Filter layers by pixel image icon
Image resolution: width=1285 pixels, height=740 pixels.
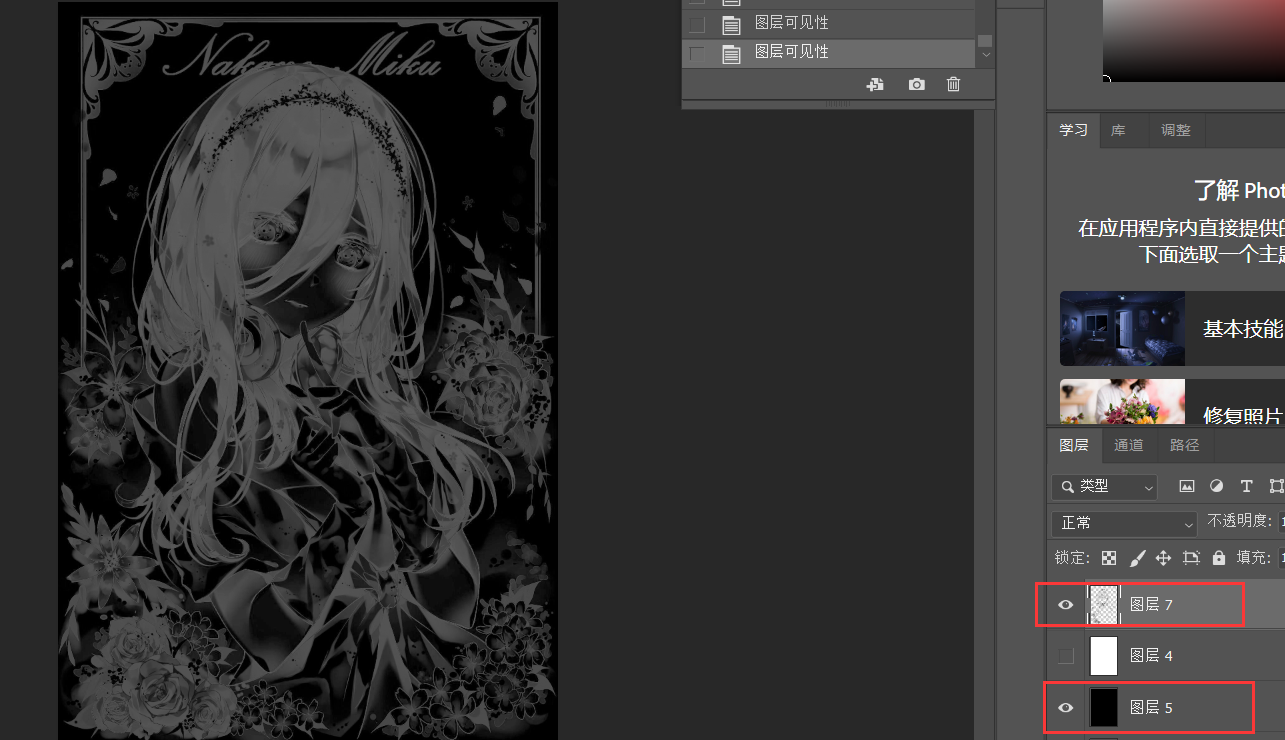click(x=1187, y=486)
